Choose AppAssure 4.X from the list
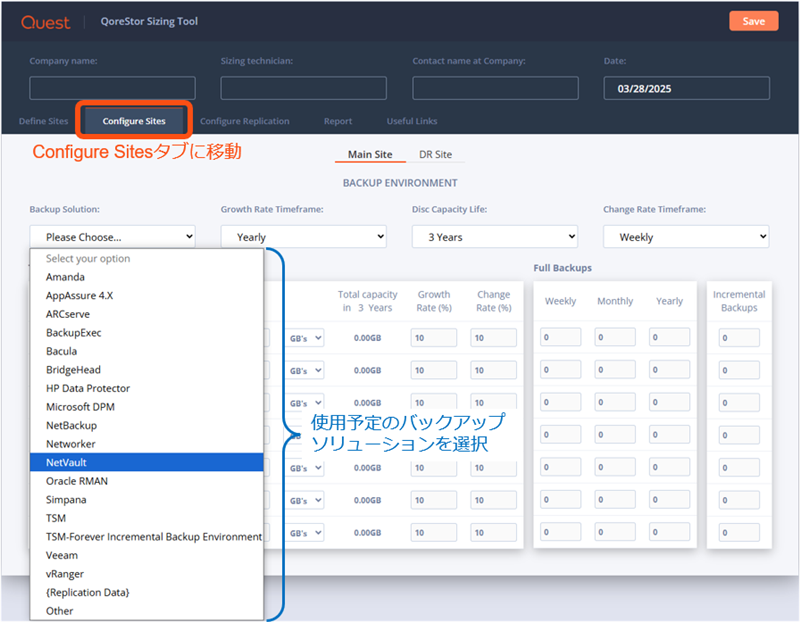The width and height of the screenshot is (800, 622). pyautogui.click(x=147, y=295)
